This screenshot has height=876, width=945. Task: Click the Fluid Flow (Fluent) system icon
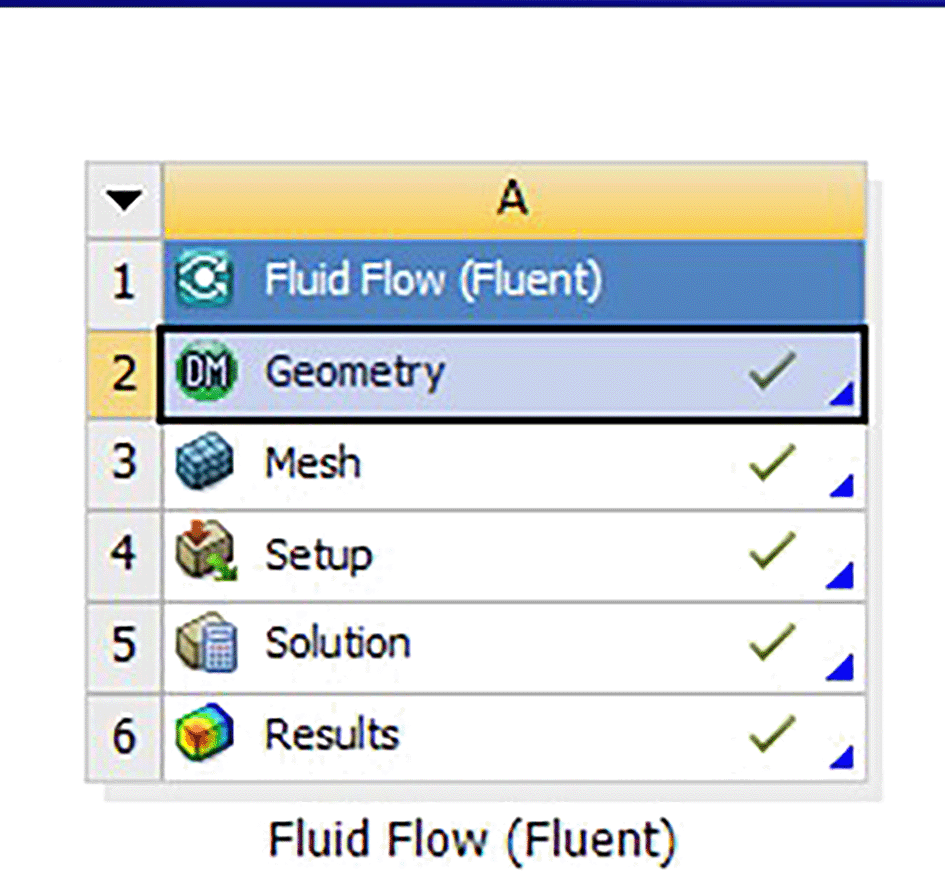pos(204,279)
